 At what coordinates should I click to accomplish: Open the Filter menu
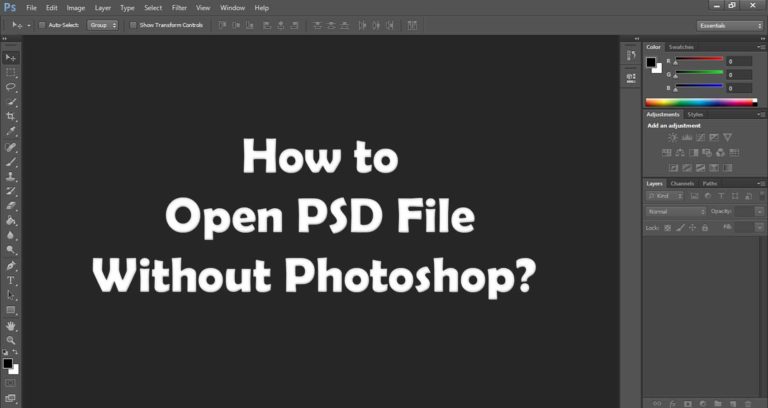pos(179,8)
